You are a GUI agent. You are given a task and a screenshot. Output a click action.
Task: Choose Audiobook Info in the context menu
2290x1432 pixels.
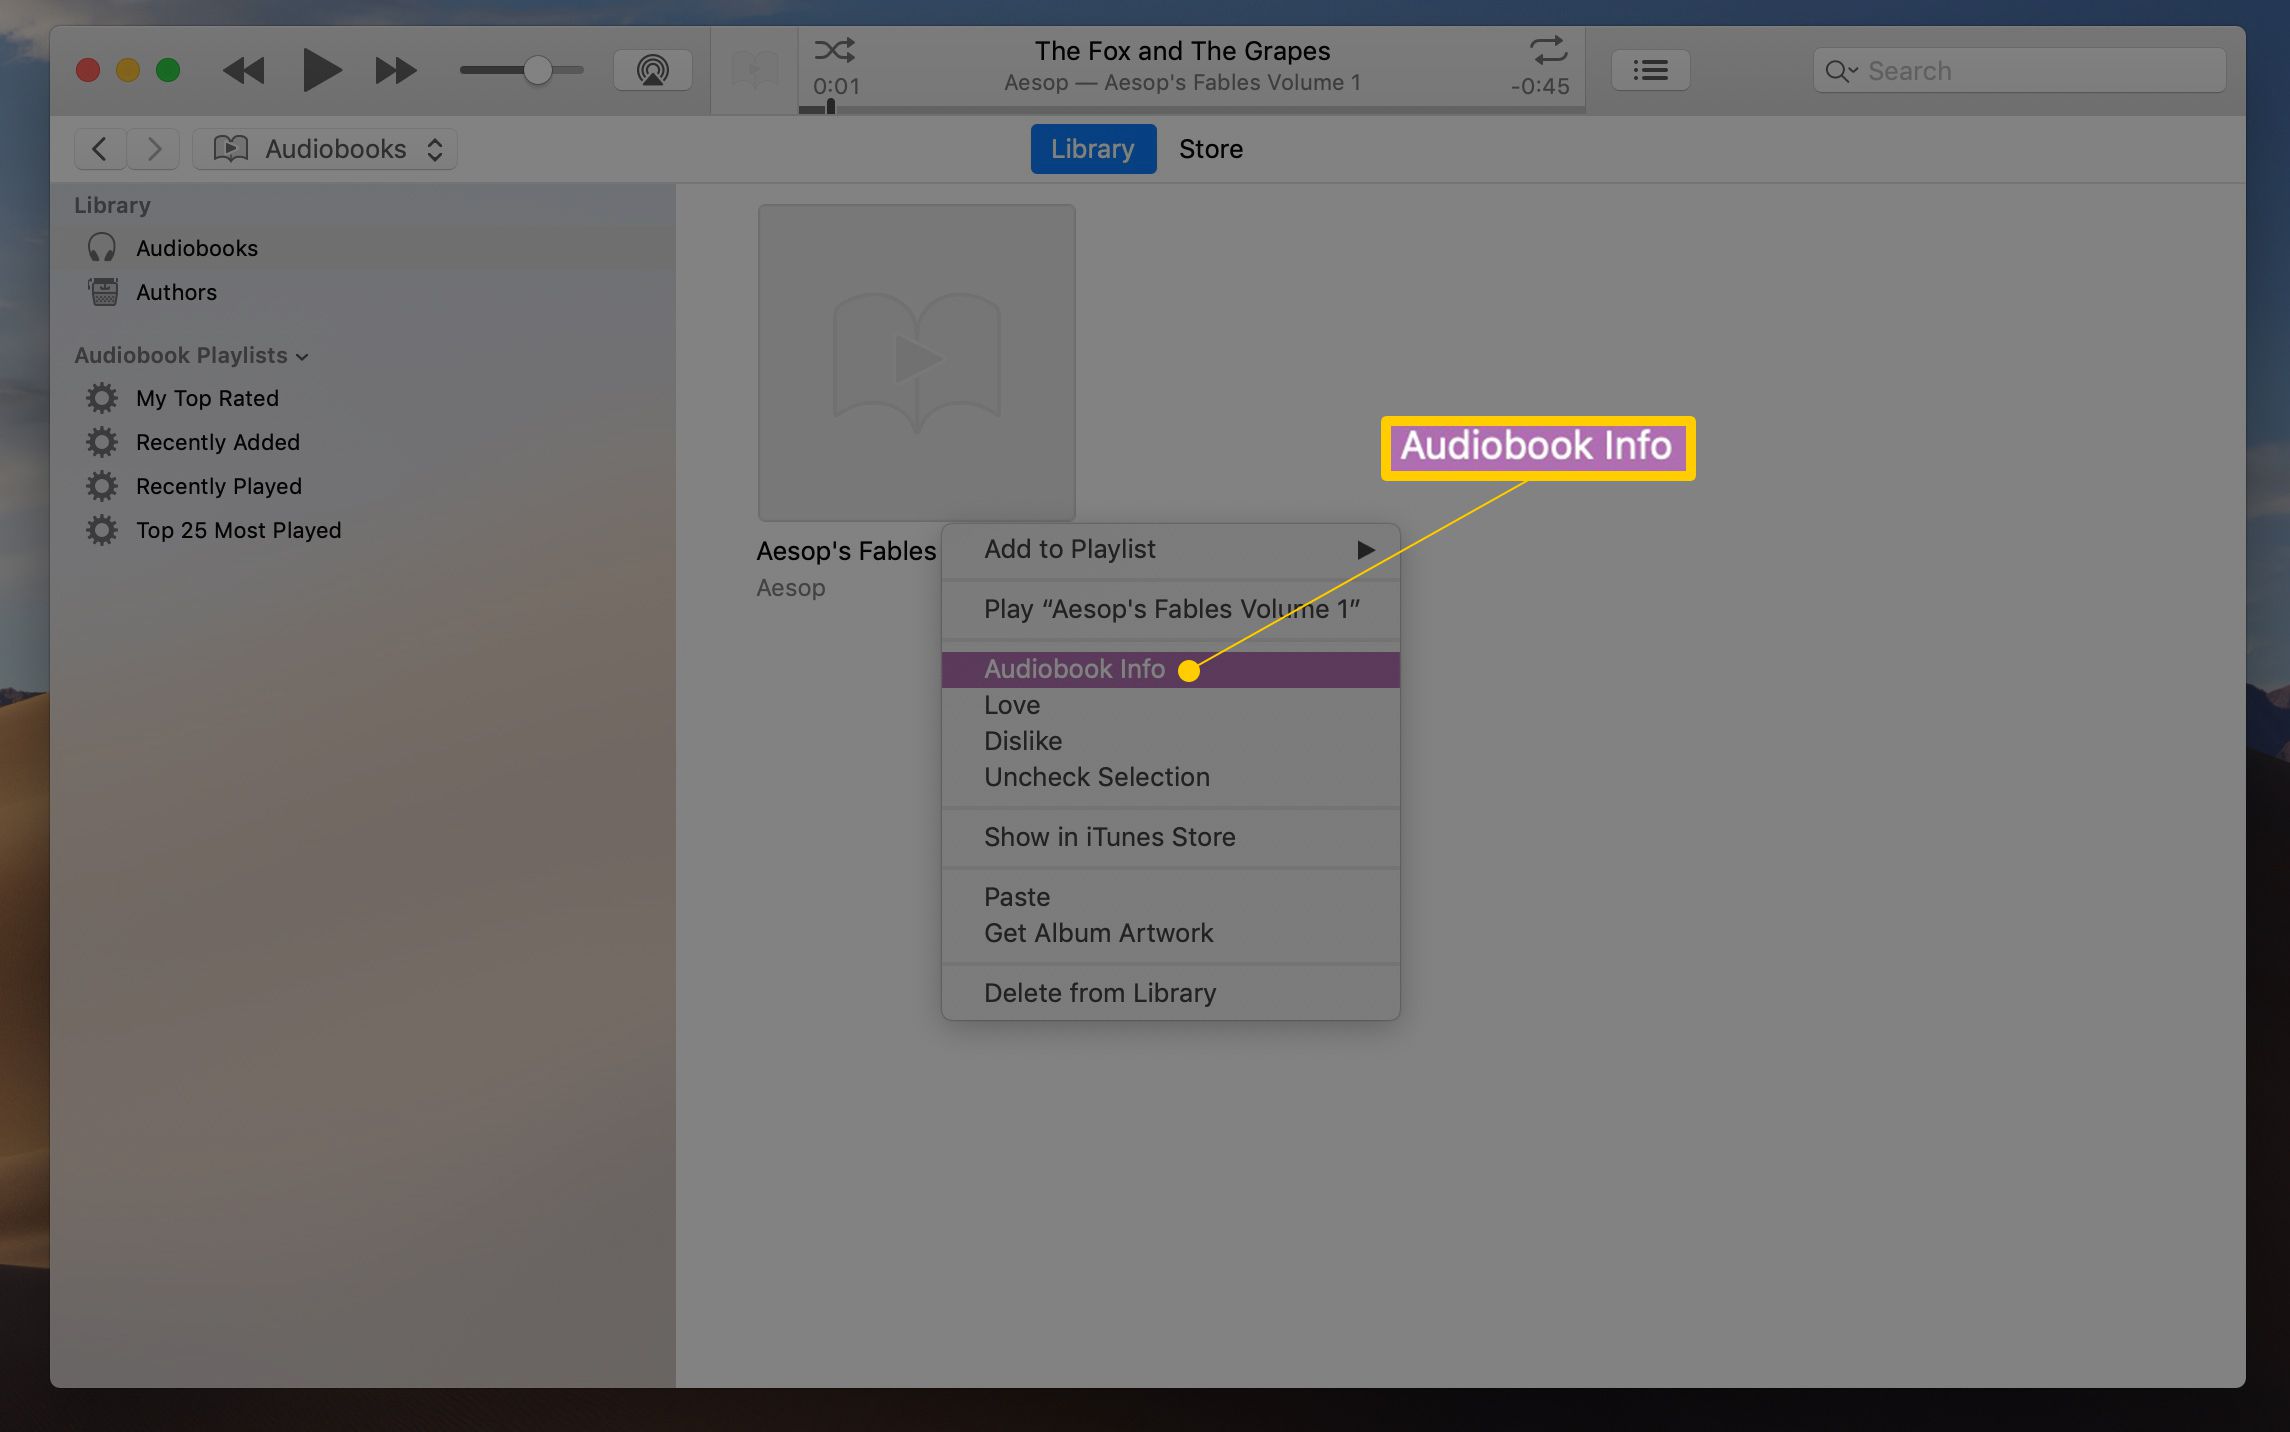pos(1170,669)
